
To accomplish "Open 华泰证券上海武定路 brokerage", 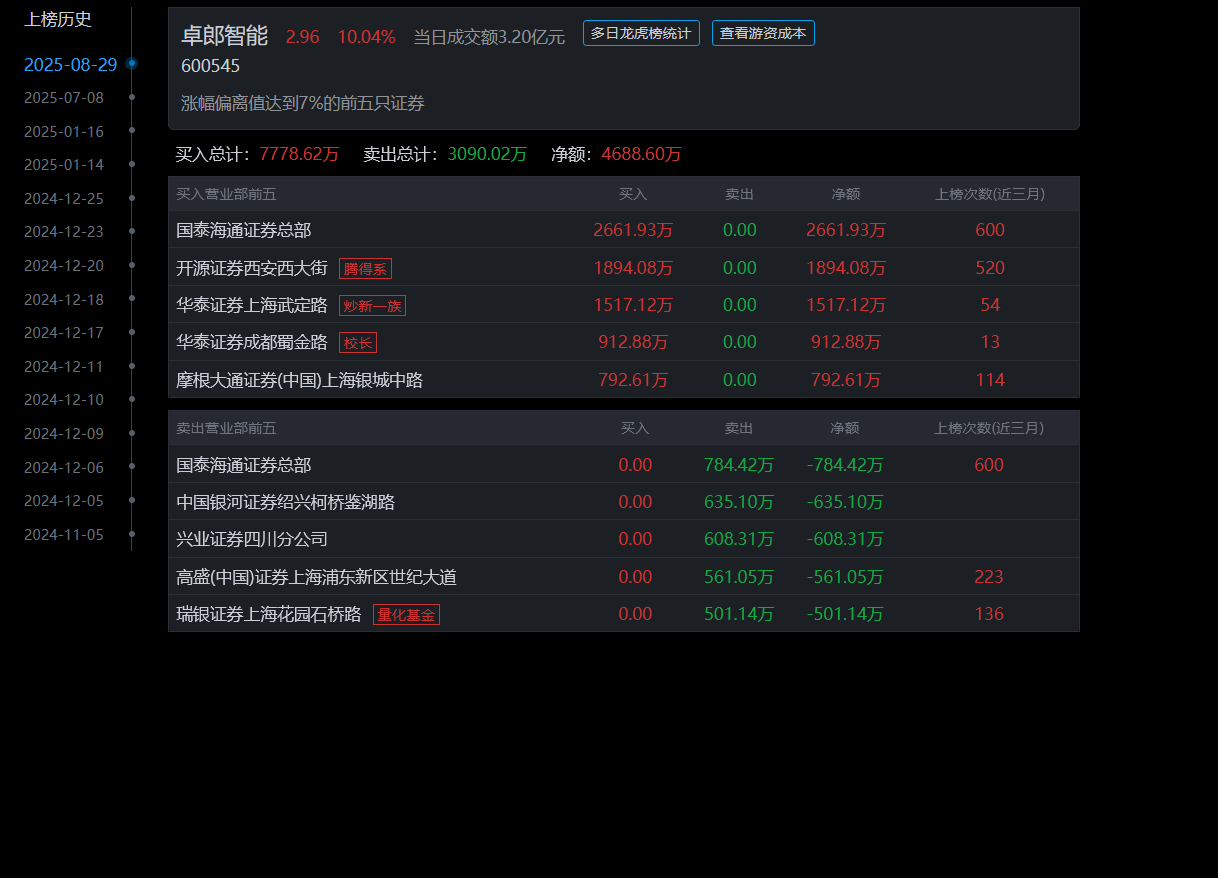I will [252, 305].
